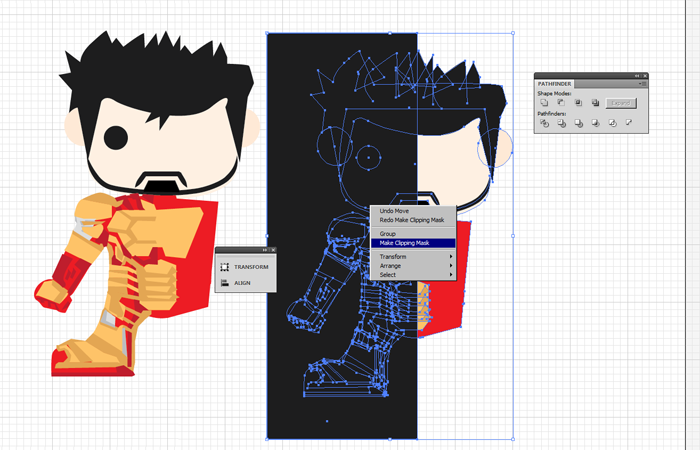Choose Redo Make Clipping Mask

pyautogui.click(x=413, y=220)
